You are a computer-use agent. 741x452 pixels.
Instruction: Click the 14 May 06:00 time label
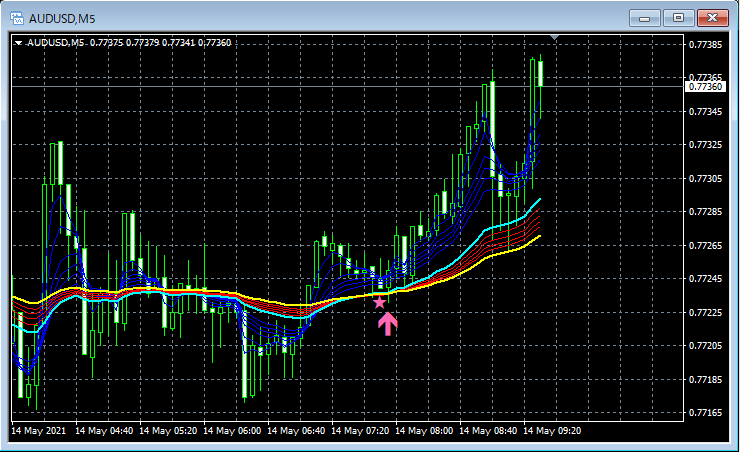click(x=232, y=431)
